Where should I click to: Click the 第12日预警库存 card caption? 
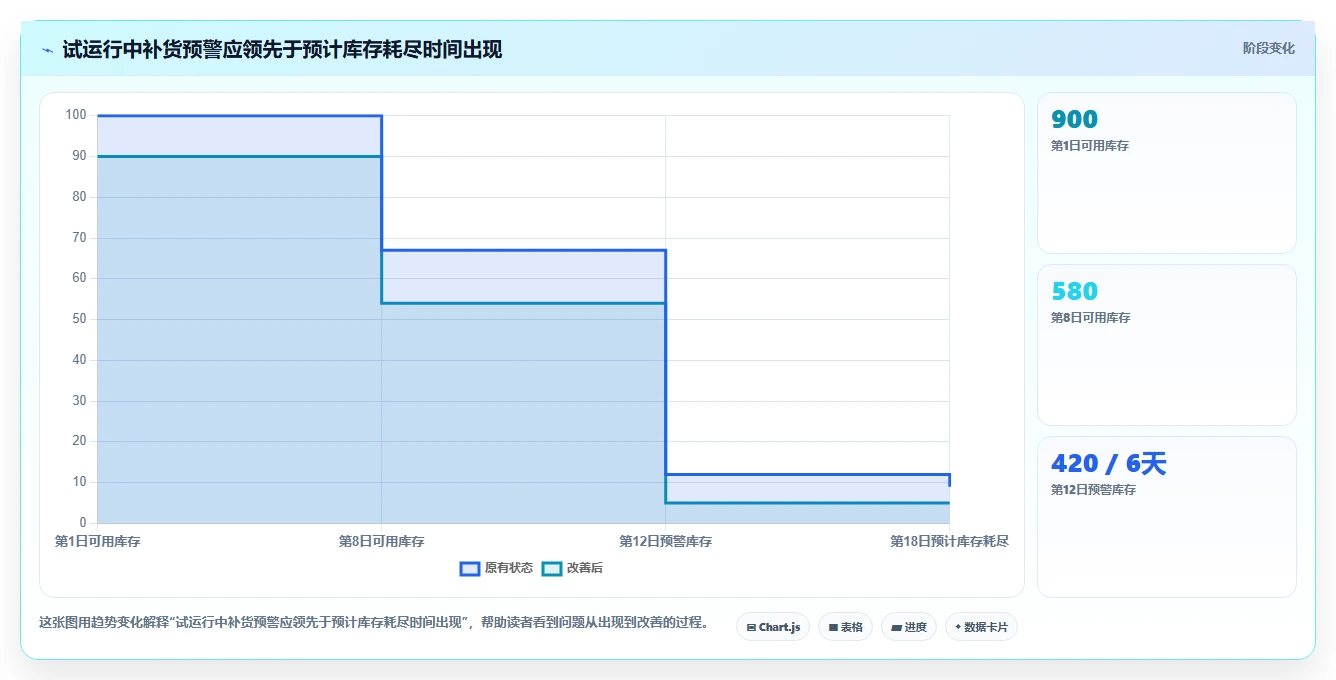1093,490
